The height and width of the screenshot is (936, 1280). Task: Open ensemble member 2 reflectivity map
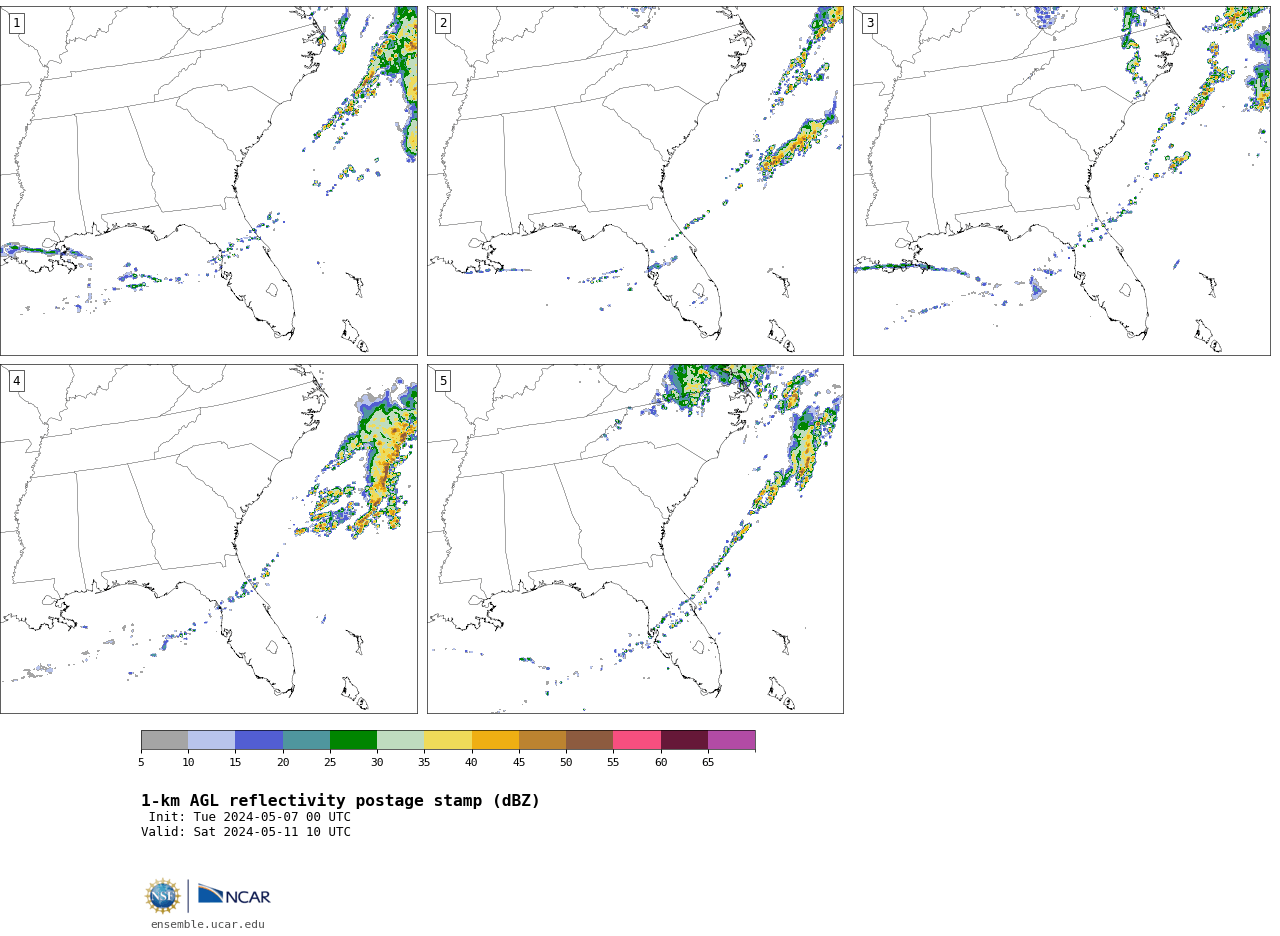click(635, 181)
